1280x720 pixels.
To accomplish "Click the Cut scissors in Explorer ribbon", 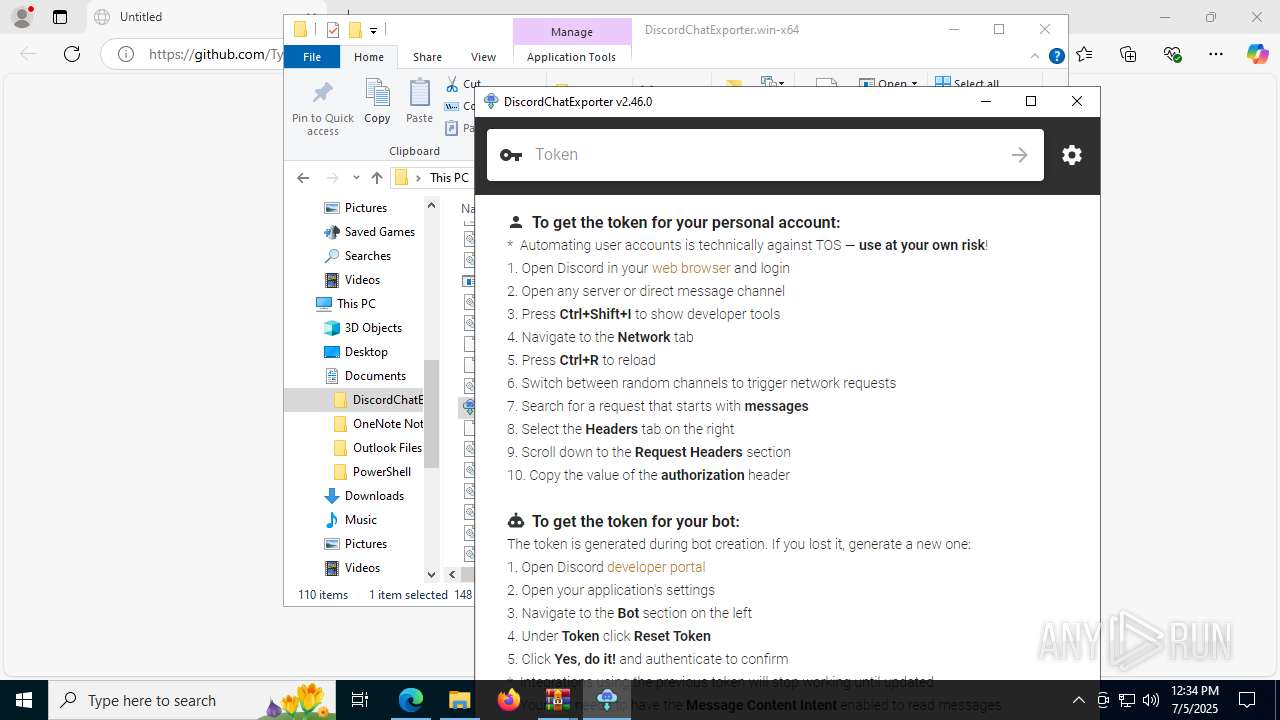I will [x=463, y=84].
